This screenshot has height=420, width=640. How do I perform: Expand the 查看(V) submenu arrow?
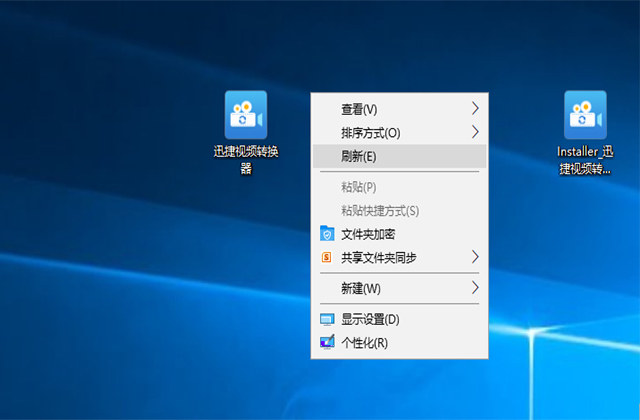475,109
